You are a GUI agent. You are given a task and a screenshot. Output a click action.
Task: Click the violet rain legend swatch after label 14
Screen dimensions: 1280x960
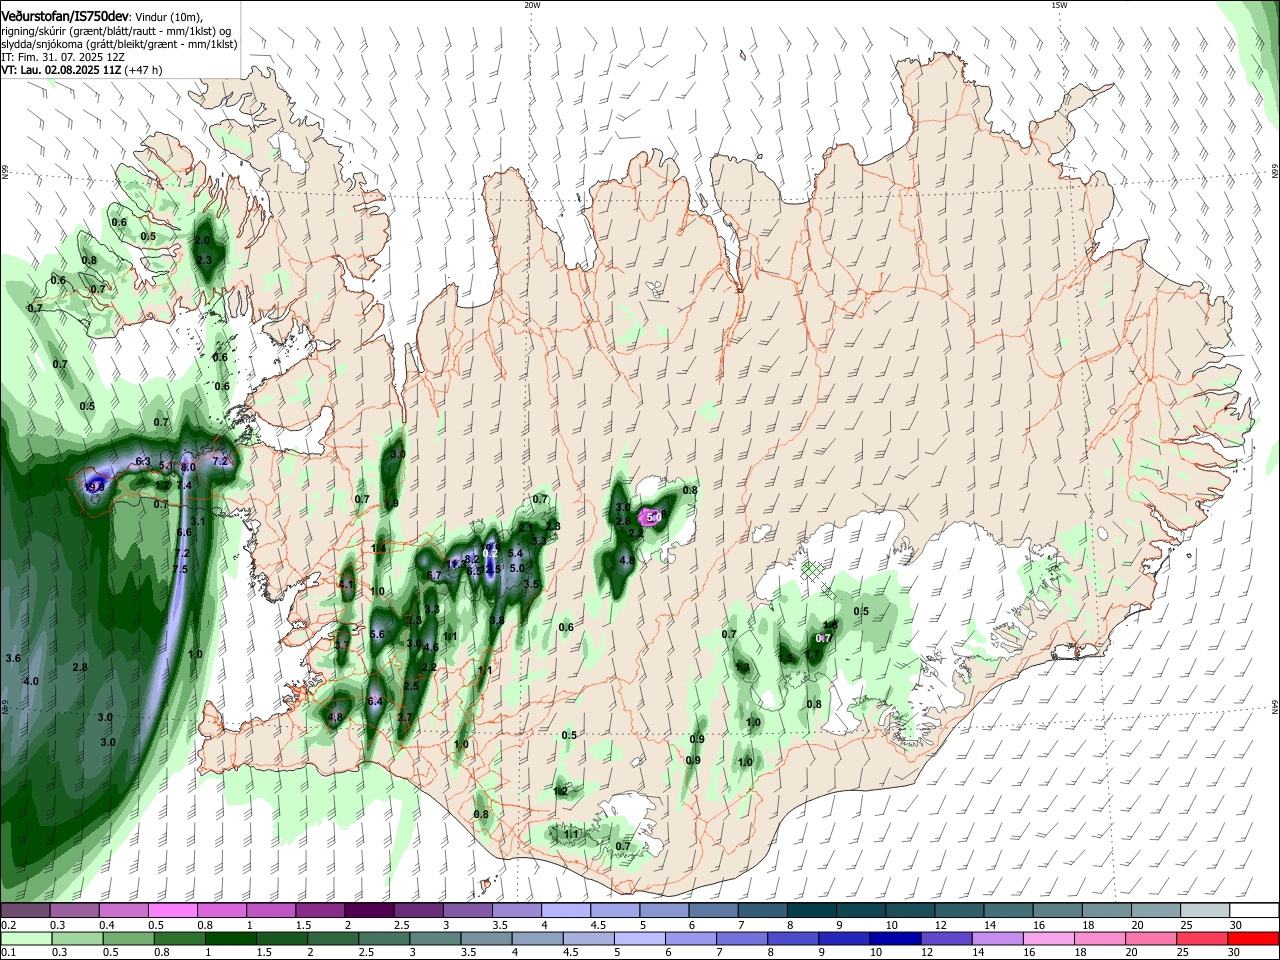click(996, 938)
